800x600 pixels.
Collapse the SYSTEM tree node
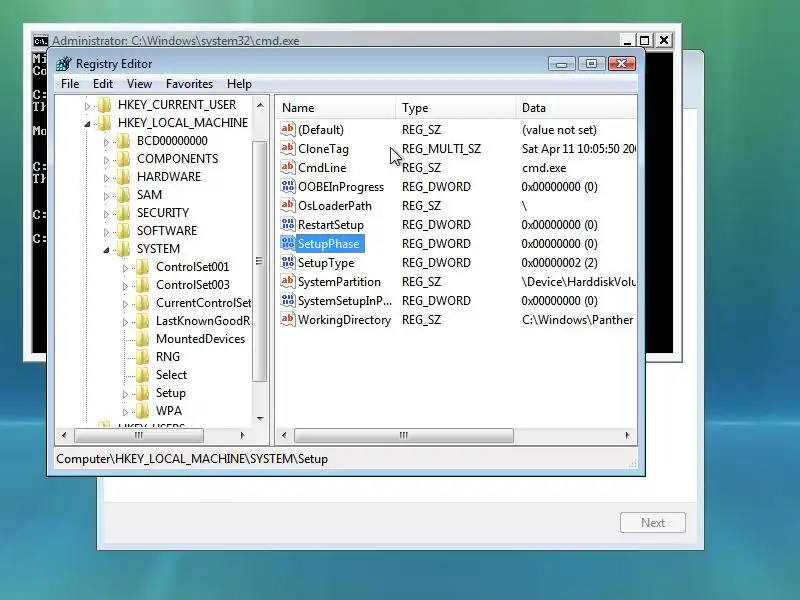pyautogui.click(x=106, y=249)
